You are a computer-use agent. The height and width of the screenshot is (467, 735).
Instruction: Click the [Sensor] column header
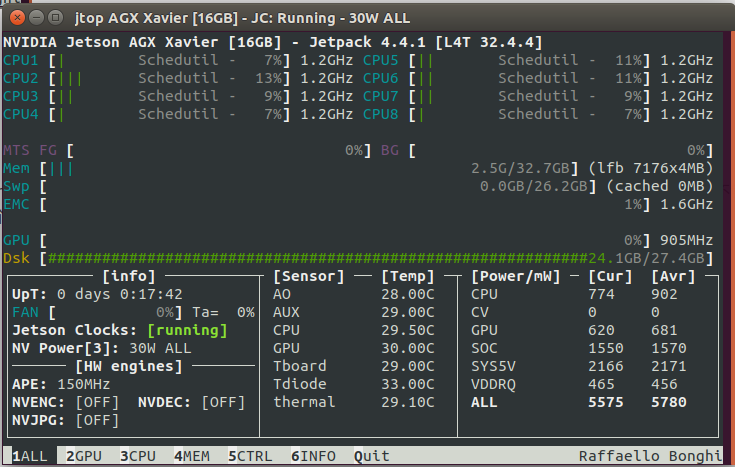(x=309, y=276)
